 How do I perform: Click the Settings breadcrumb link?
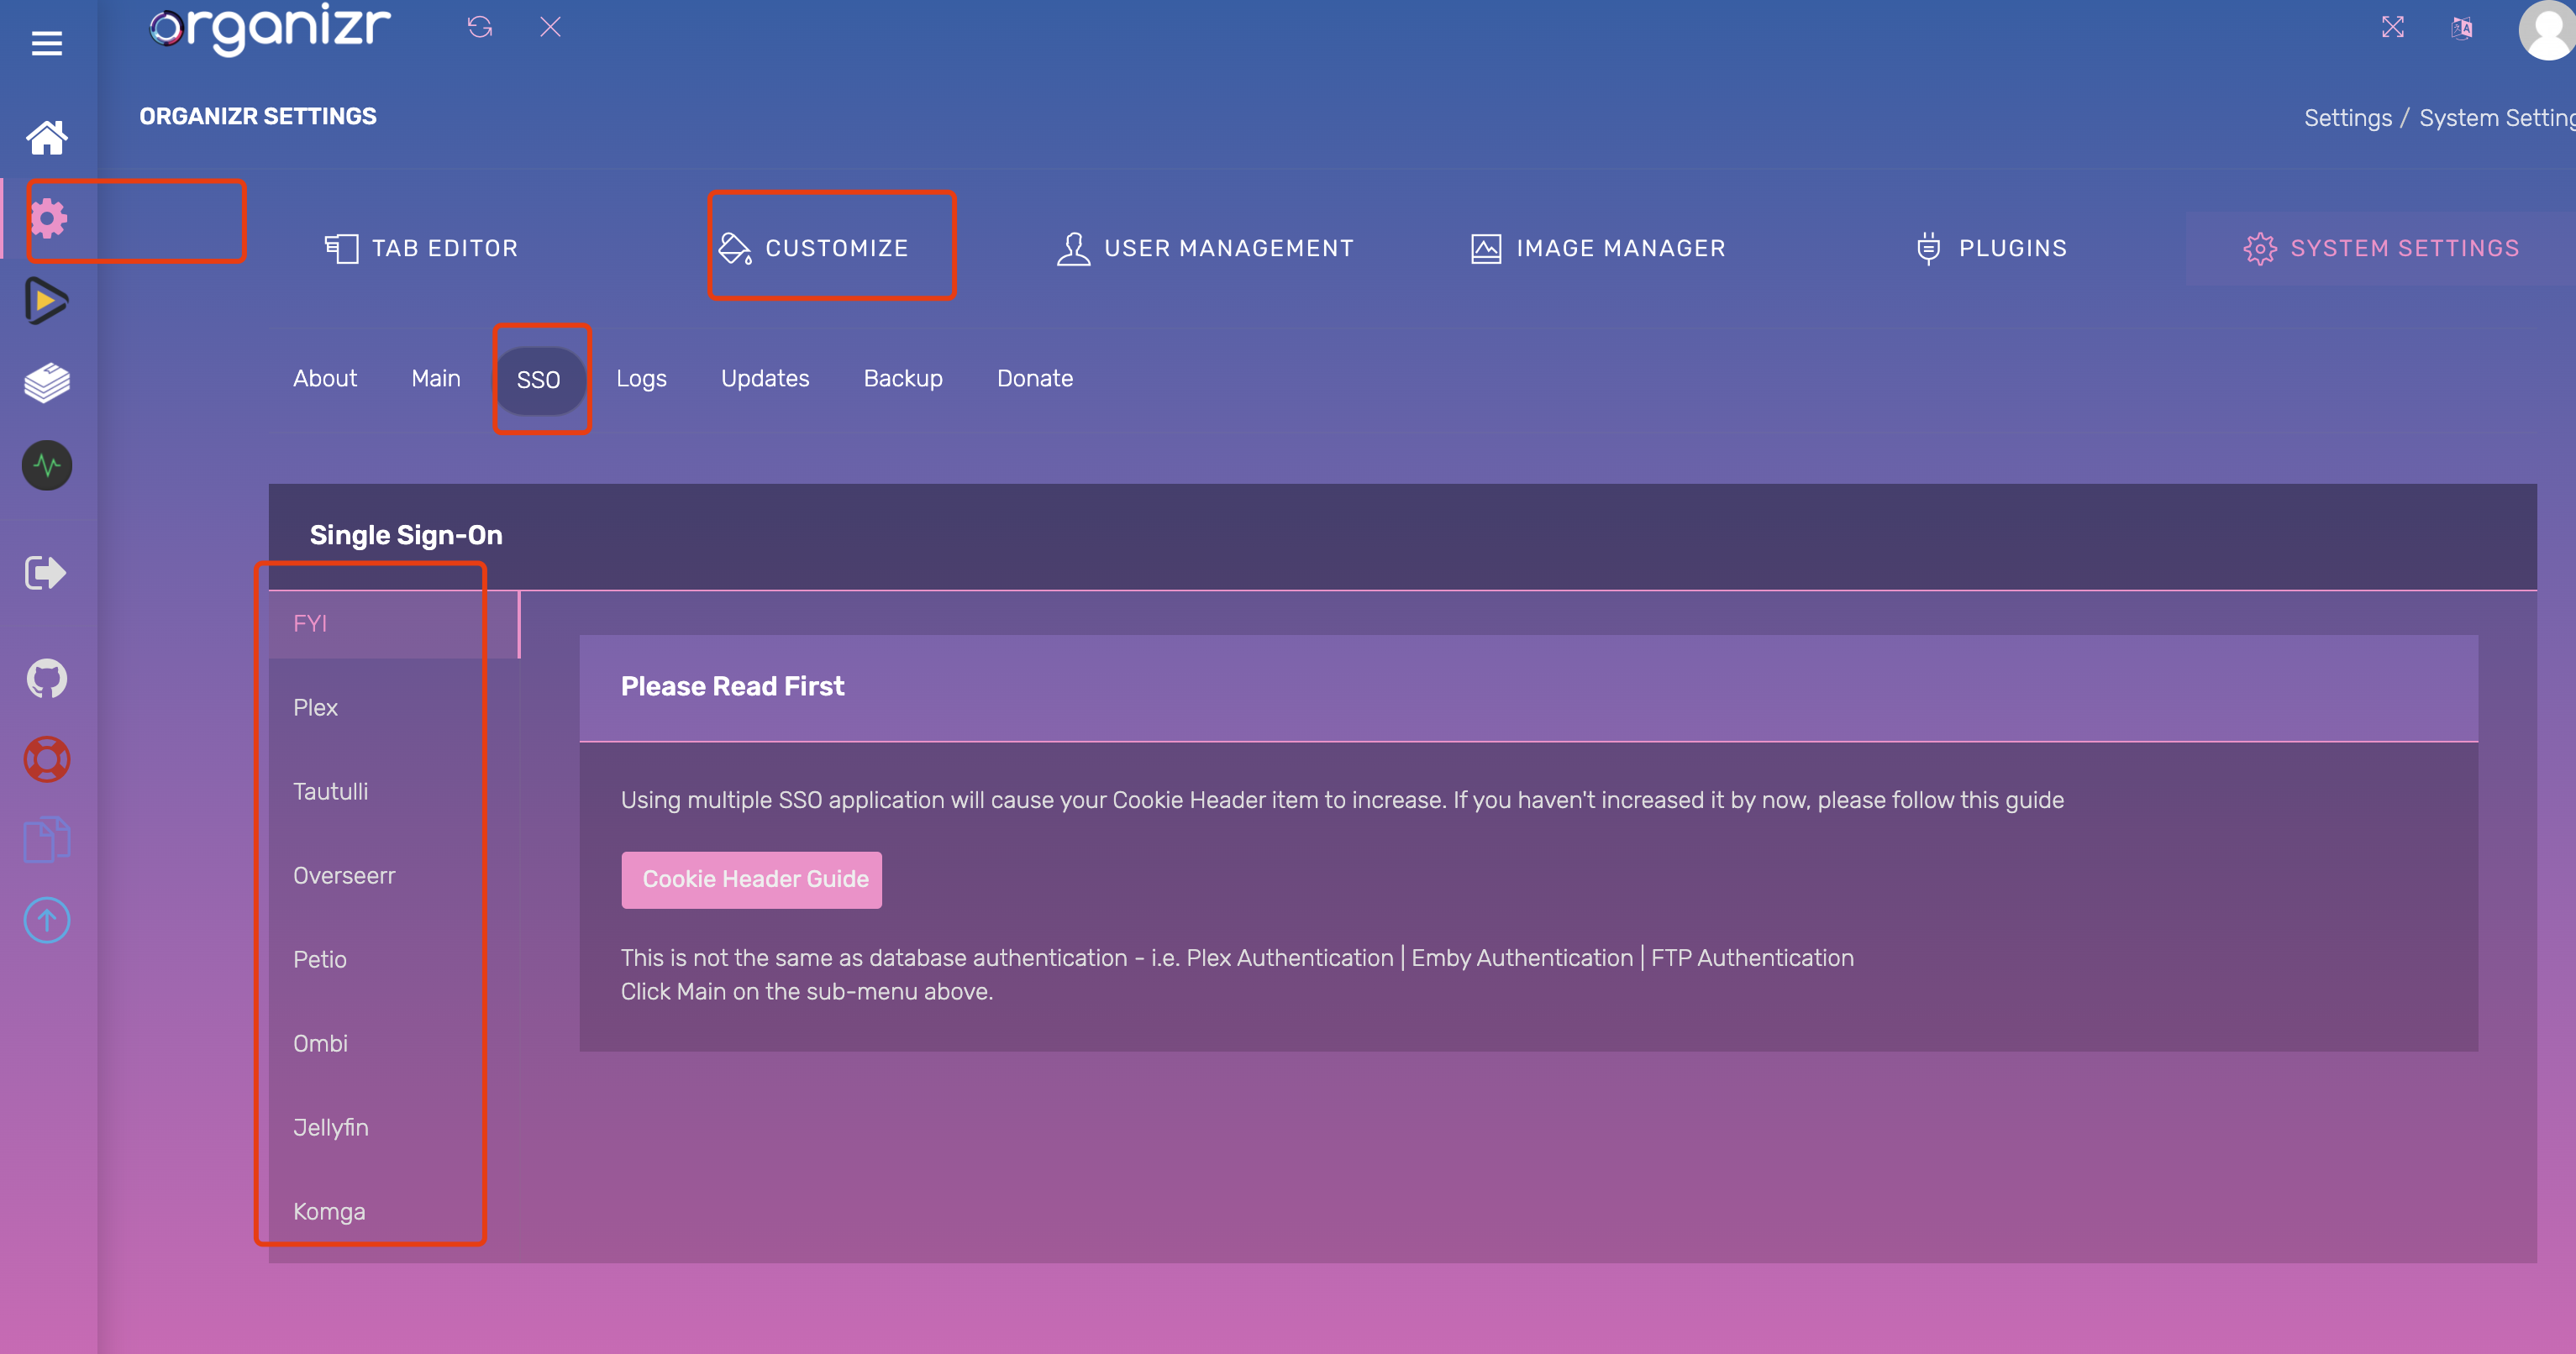coord(2347,118)
